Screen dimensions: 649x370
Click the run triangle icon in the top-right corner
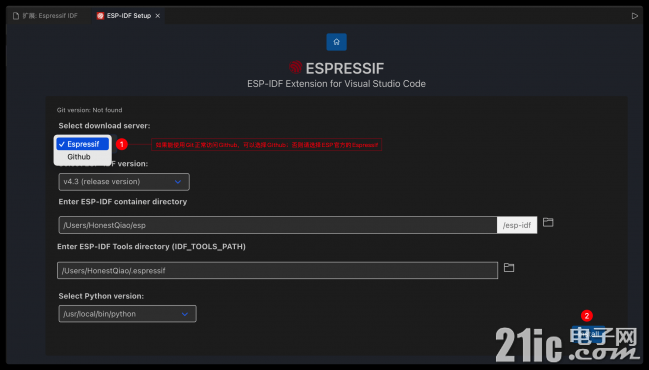(x=635, y=16)
